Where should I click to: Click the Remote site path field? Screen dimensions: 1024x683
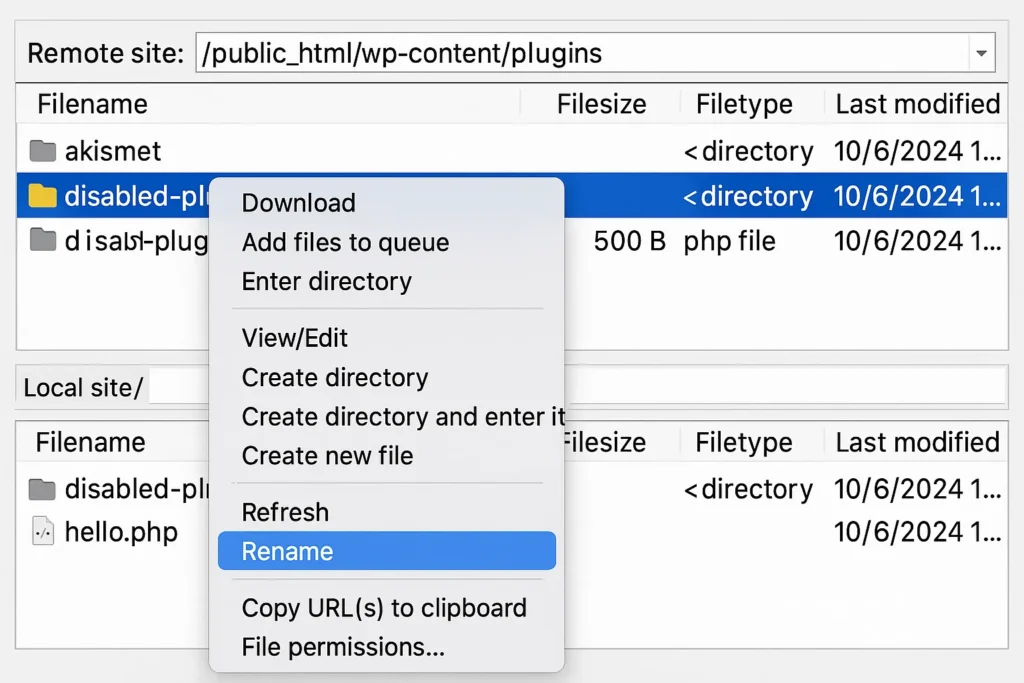[583, 53]
